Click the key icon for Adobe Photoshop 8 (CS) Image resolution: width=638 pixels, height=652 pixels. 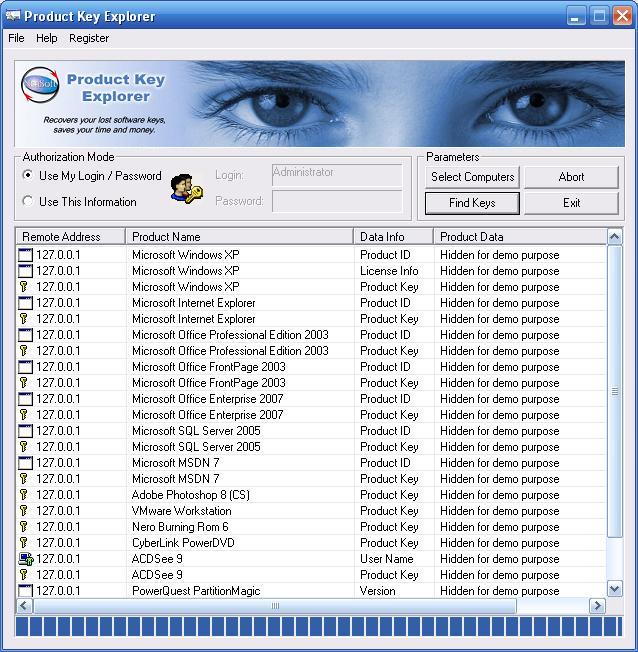(x=25, y=495)
